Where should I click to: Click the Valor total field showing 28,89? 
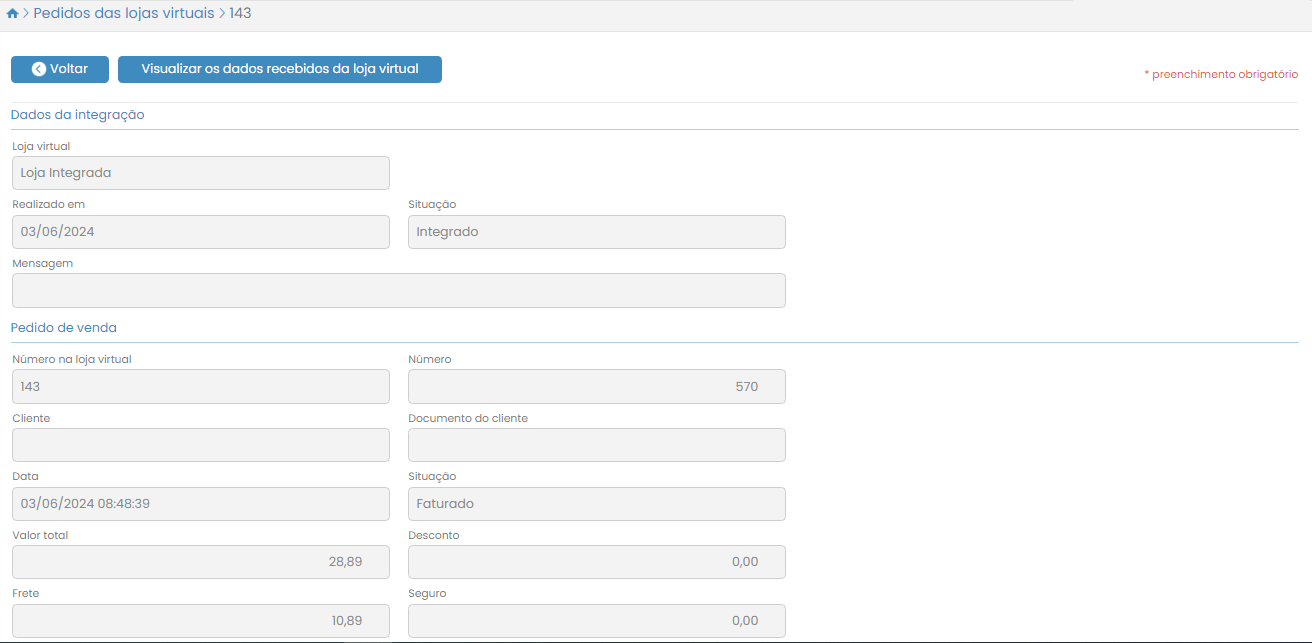[x=200, y=562]
